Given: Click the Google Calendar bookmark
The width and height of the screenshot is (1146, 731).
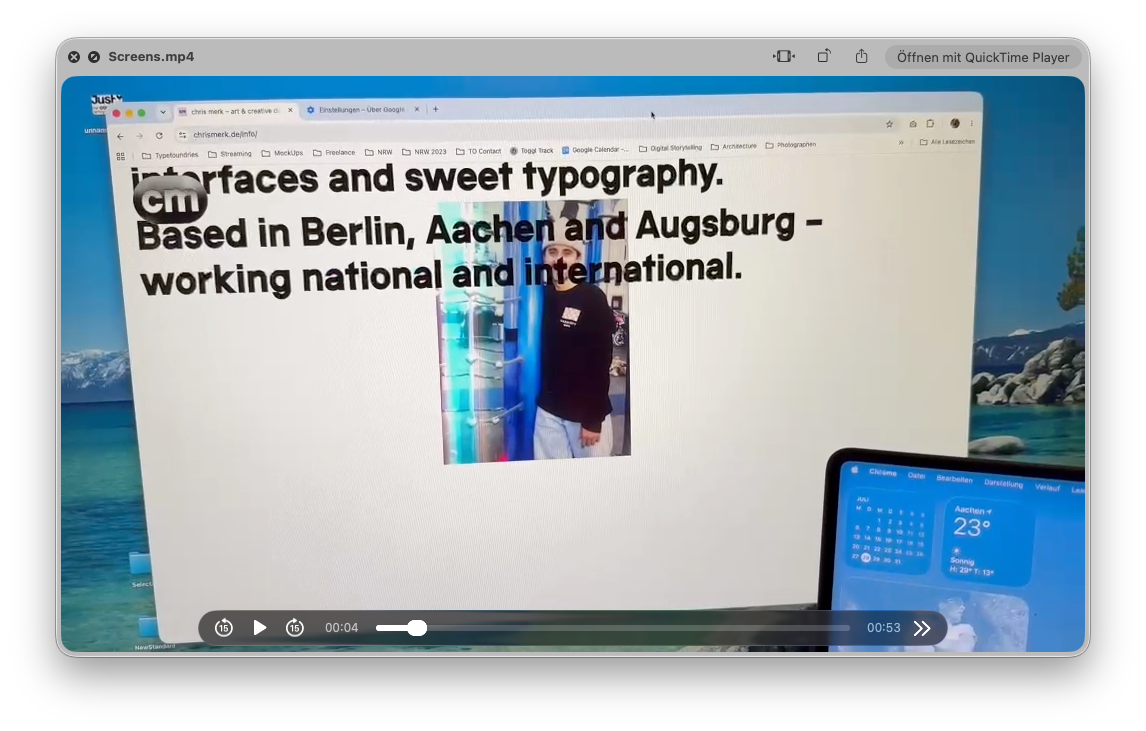Looking at the screenshot, I should tap(595, 150).
